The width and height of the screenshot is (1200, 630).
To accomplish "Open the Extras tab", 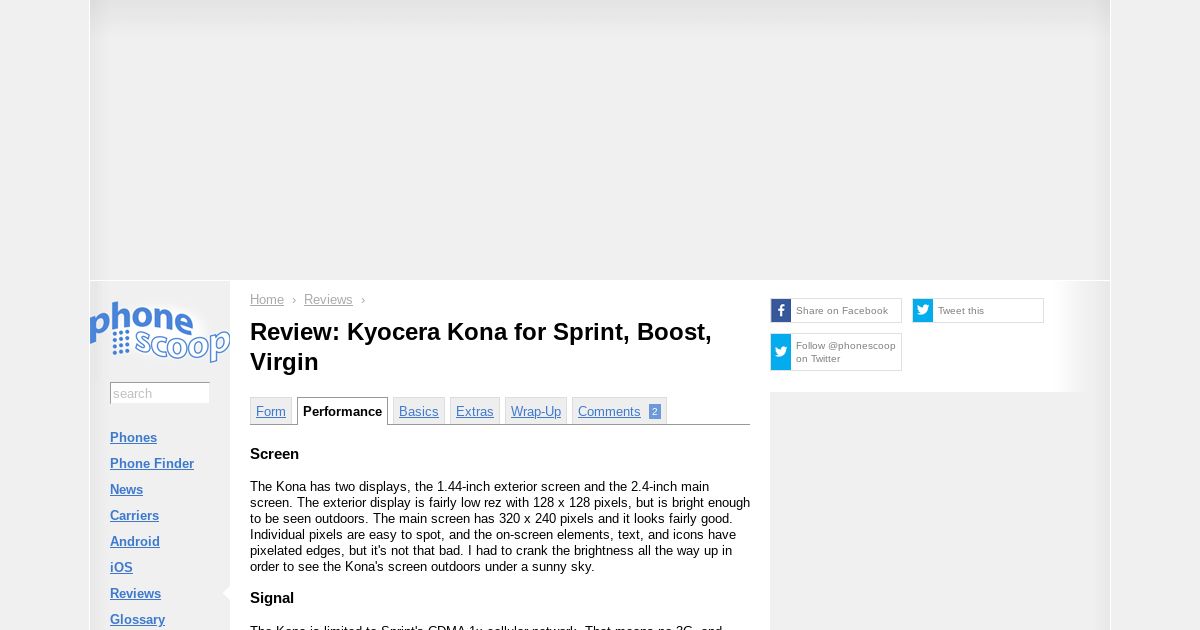I will 475,412.
